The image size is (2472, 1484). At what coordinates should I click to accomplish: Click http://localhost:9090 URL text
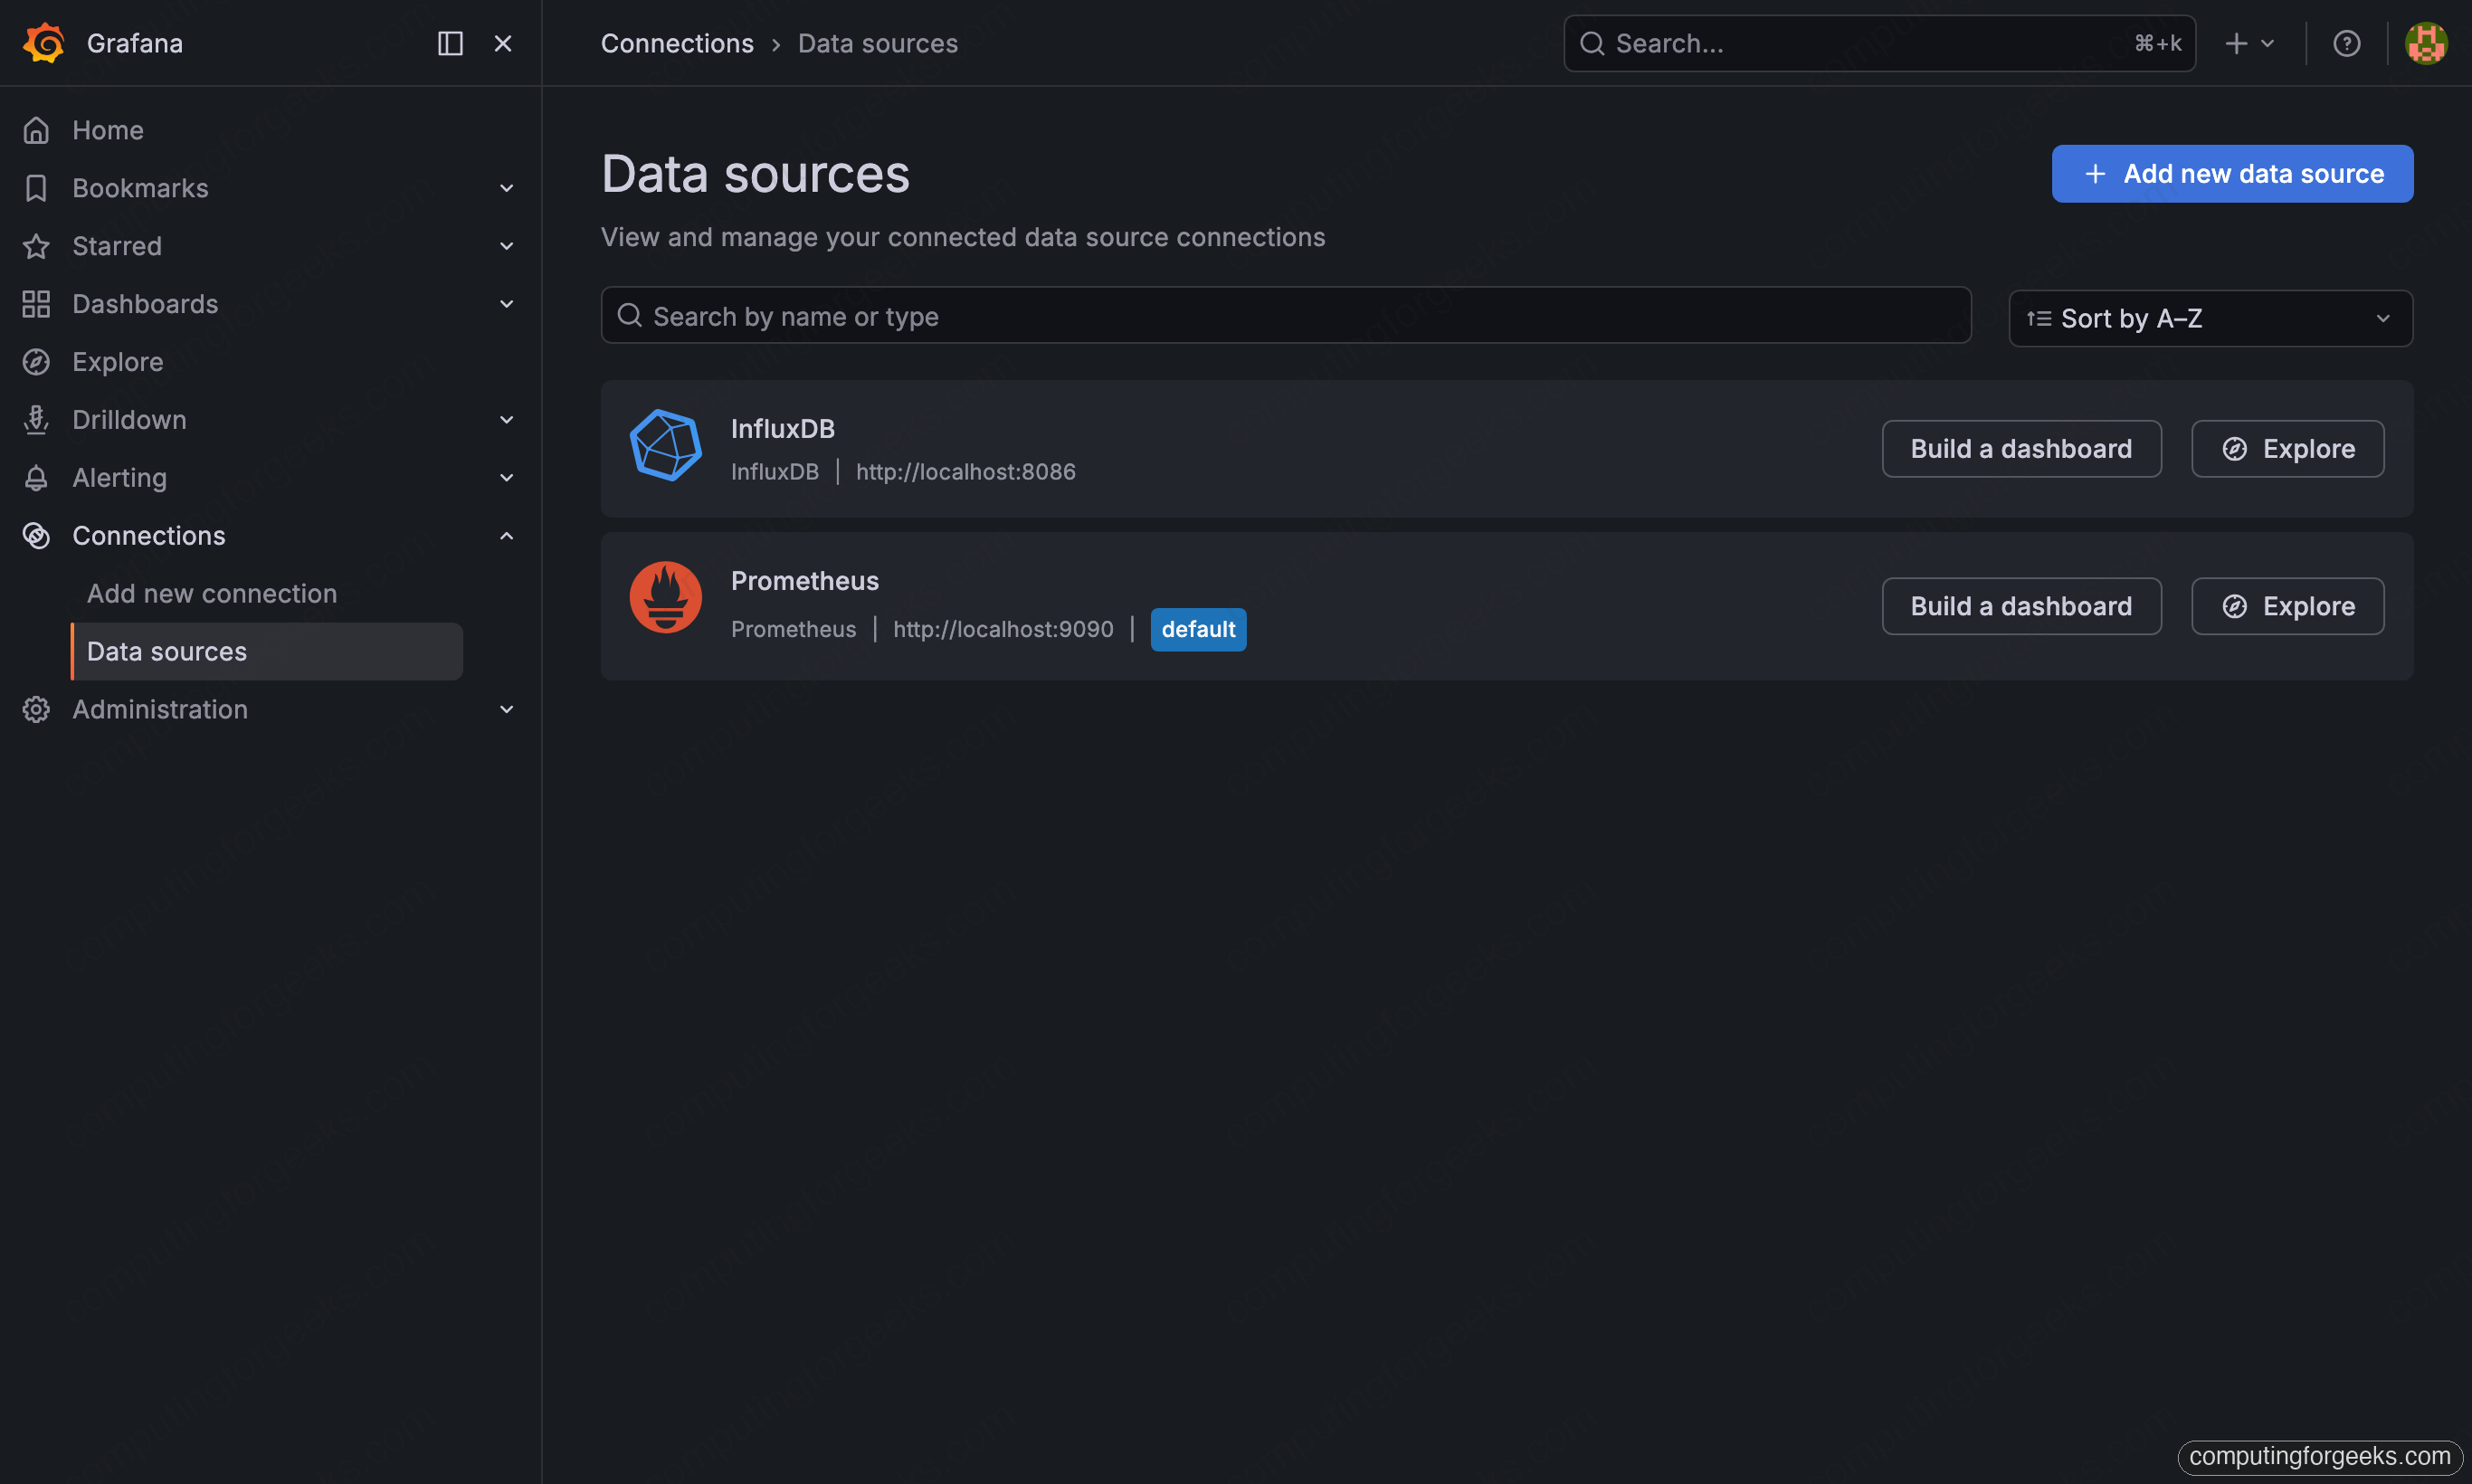1003,629
